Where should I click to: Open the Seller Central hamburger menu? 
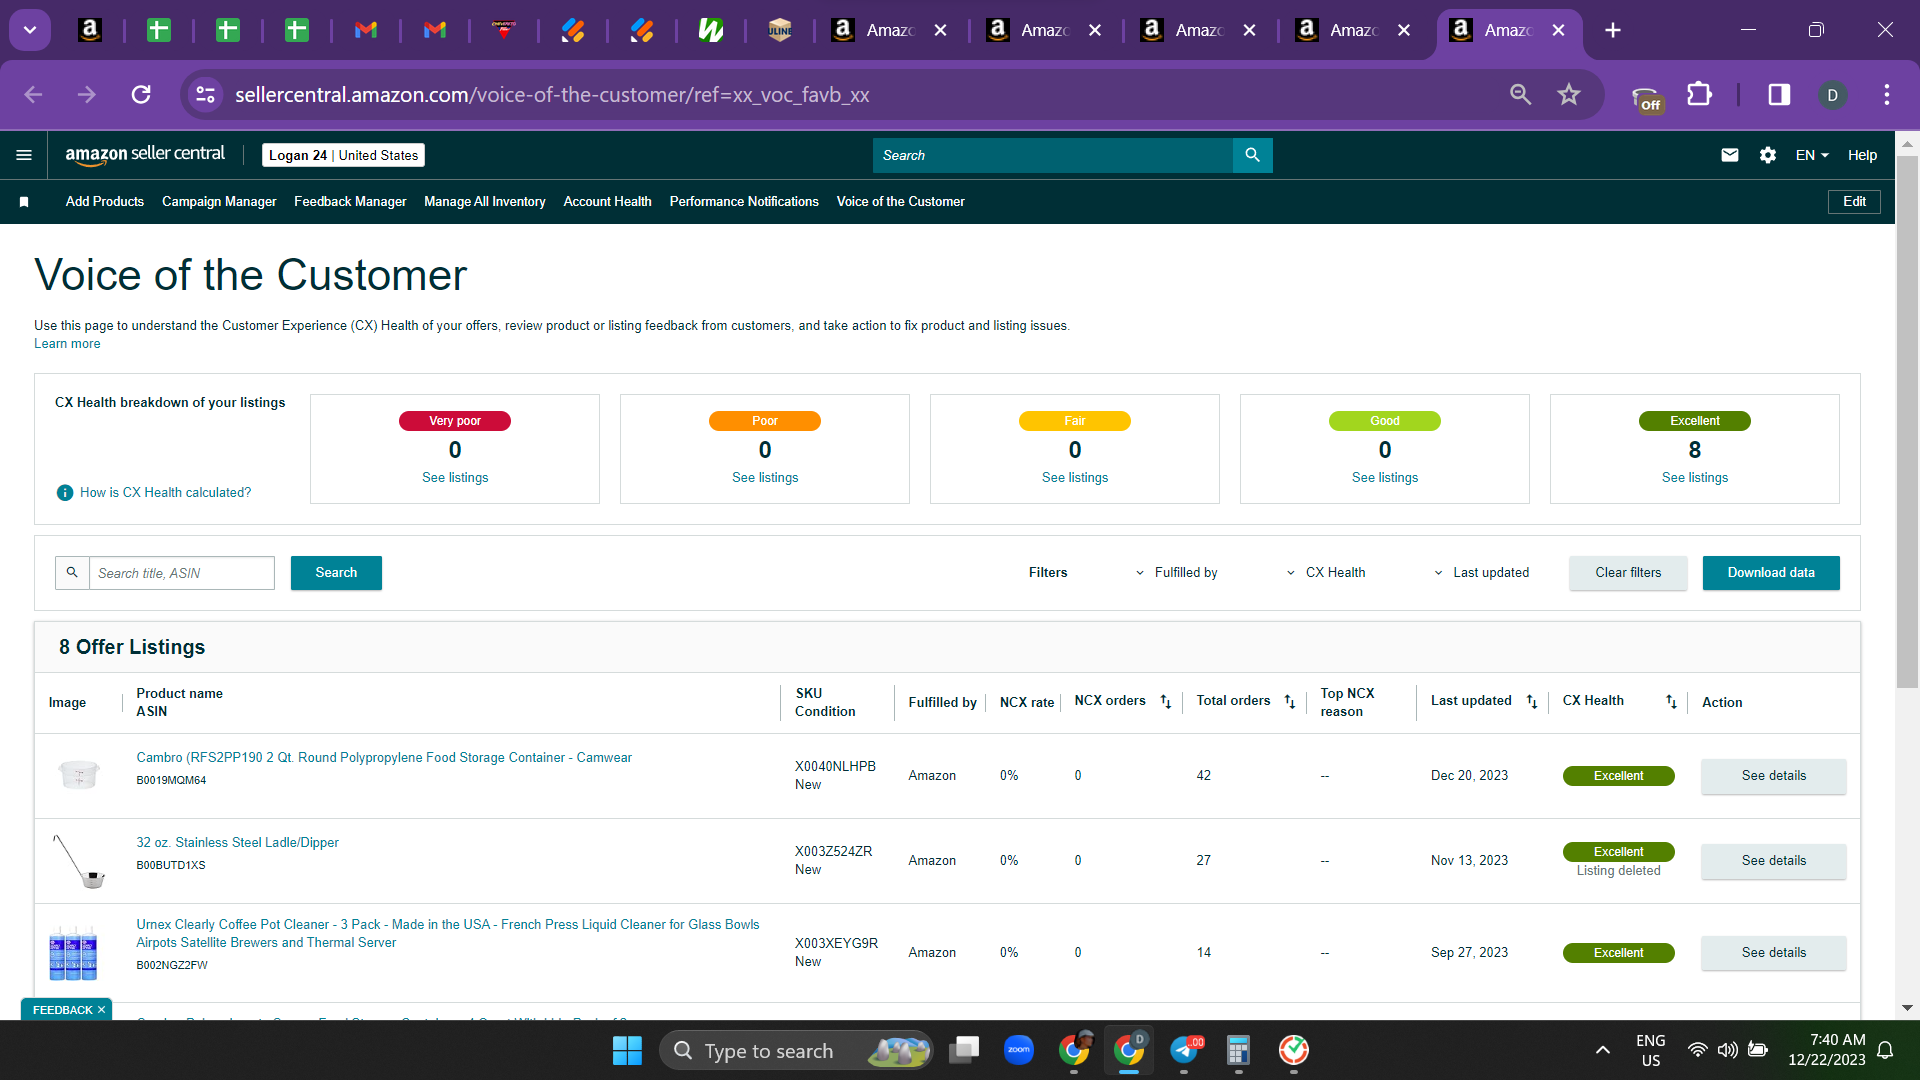click(24, 155)
